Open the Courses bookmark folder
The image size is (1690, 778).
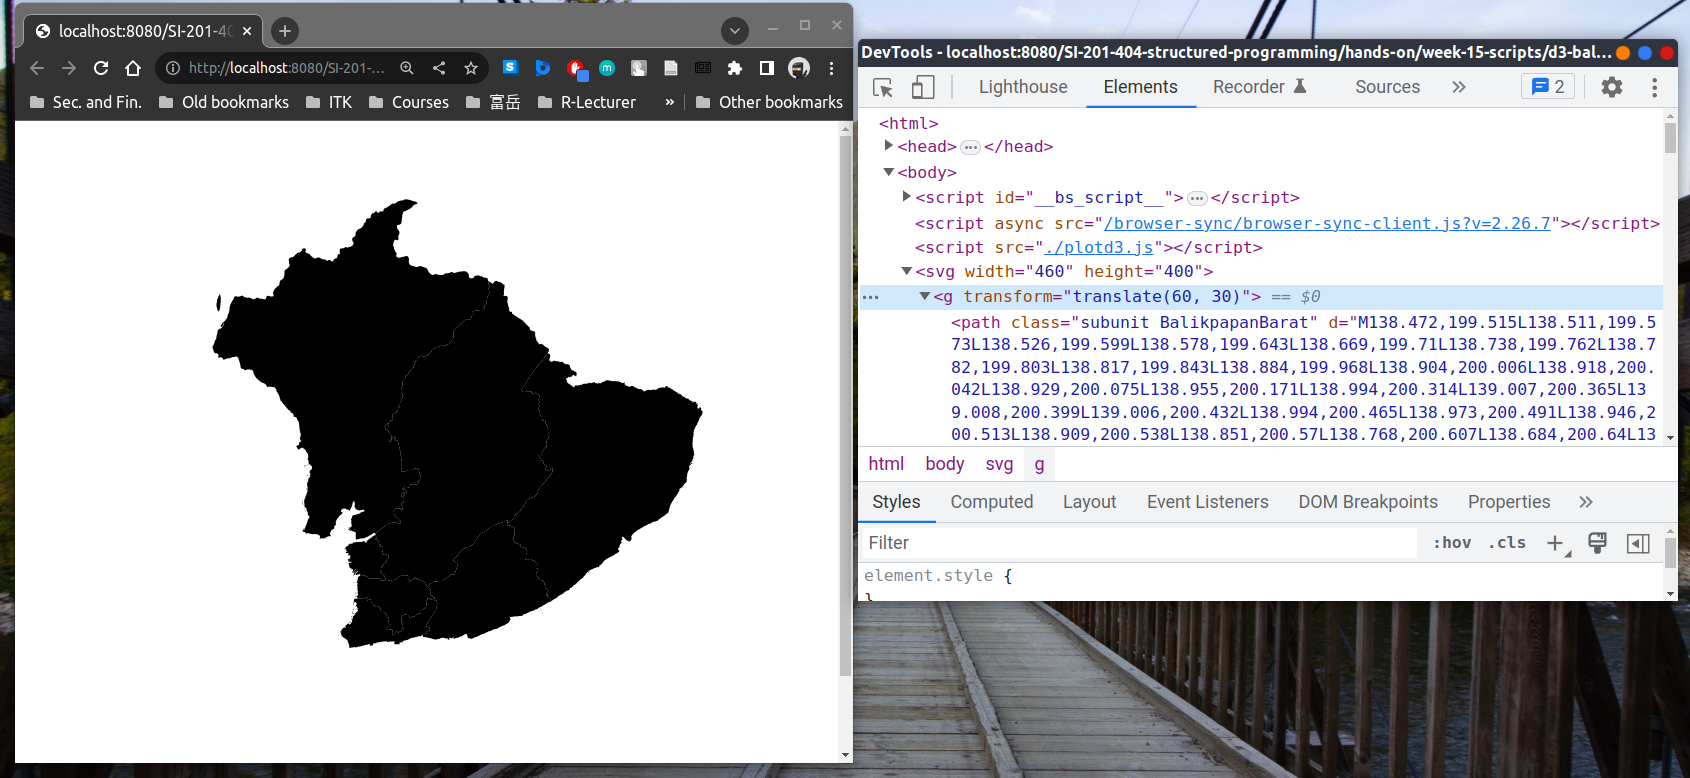click(x=409, y=102)
